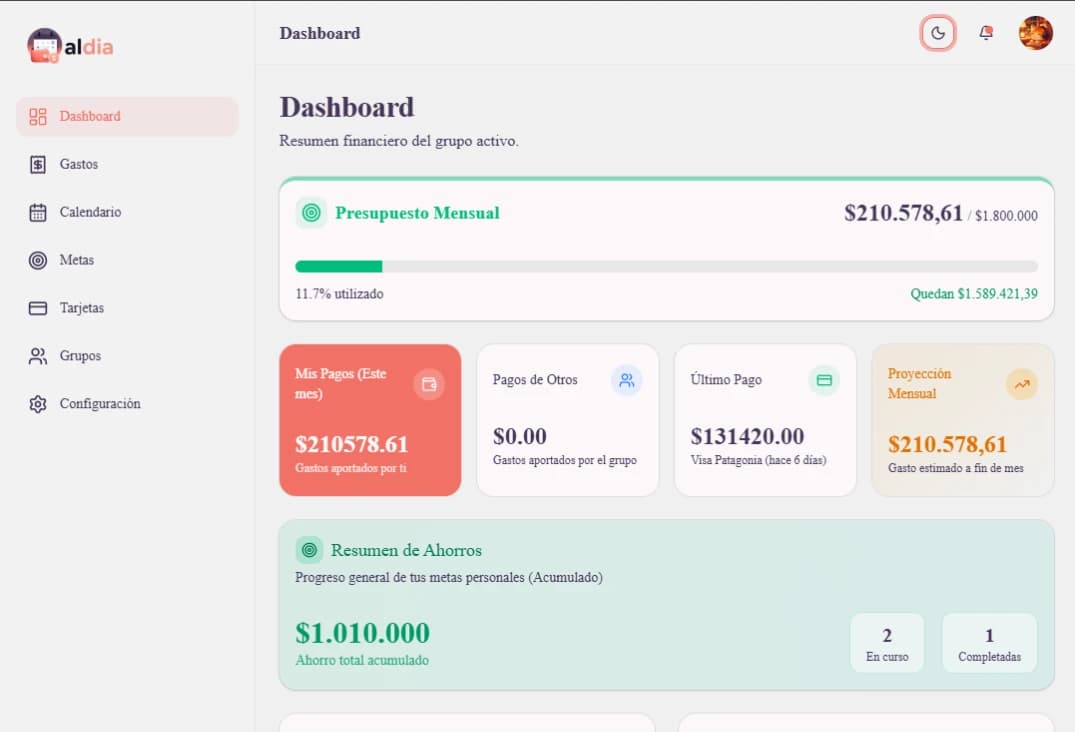The height and width of the screenshot is (732, 1075).
Task: Click the $210.578,61 budget amount
Action: click(903, 212)
